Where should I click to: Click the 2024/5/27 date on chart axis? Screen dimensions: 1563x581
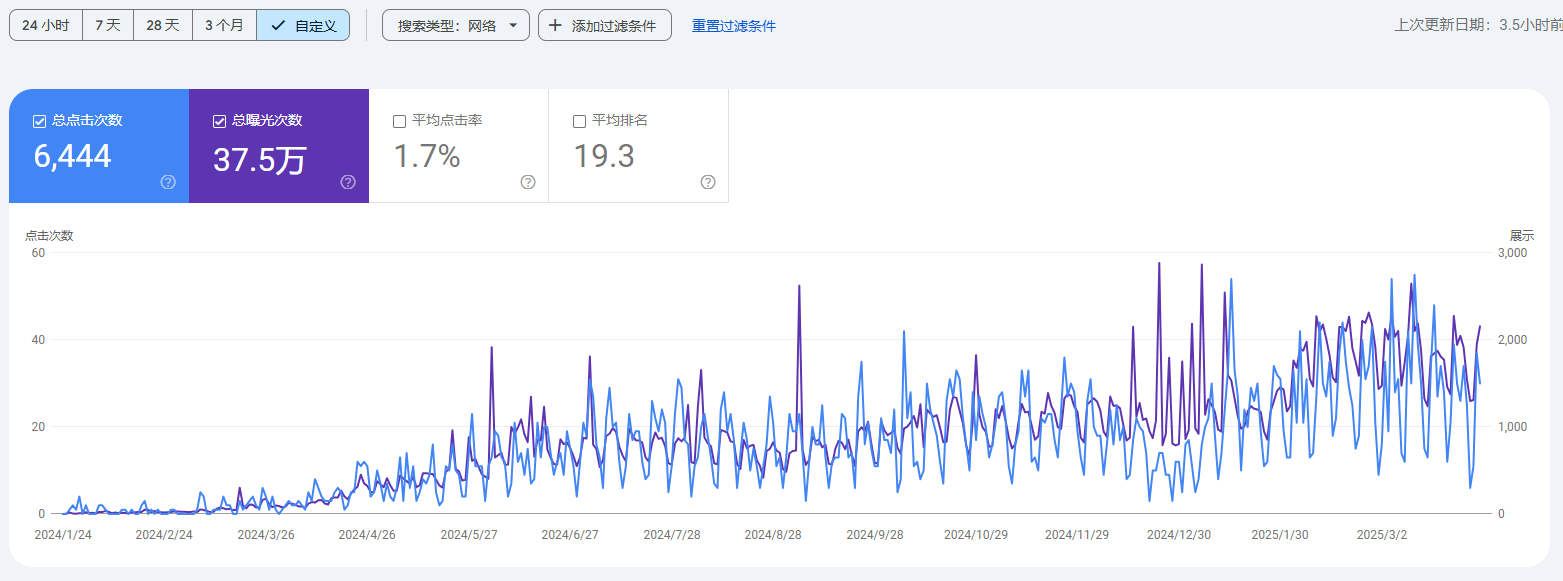point(469,534)
